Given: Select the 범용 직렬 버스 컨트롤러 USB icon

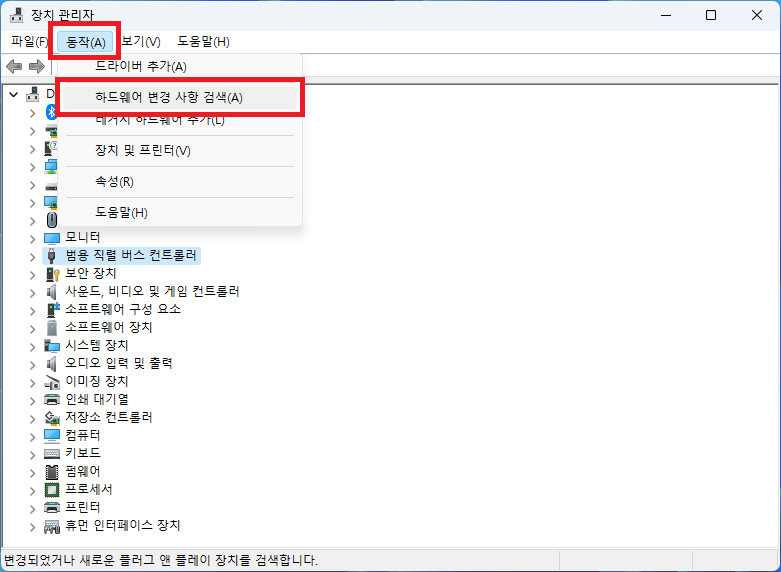Looking at the screenshot, I should click(51, 256).
